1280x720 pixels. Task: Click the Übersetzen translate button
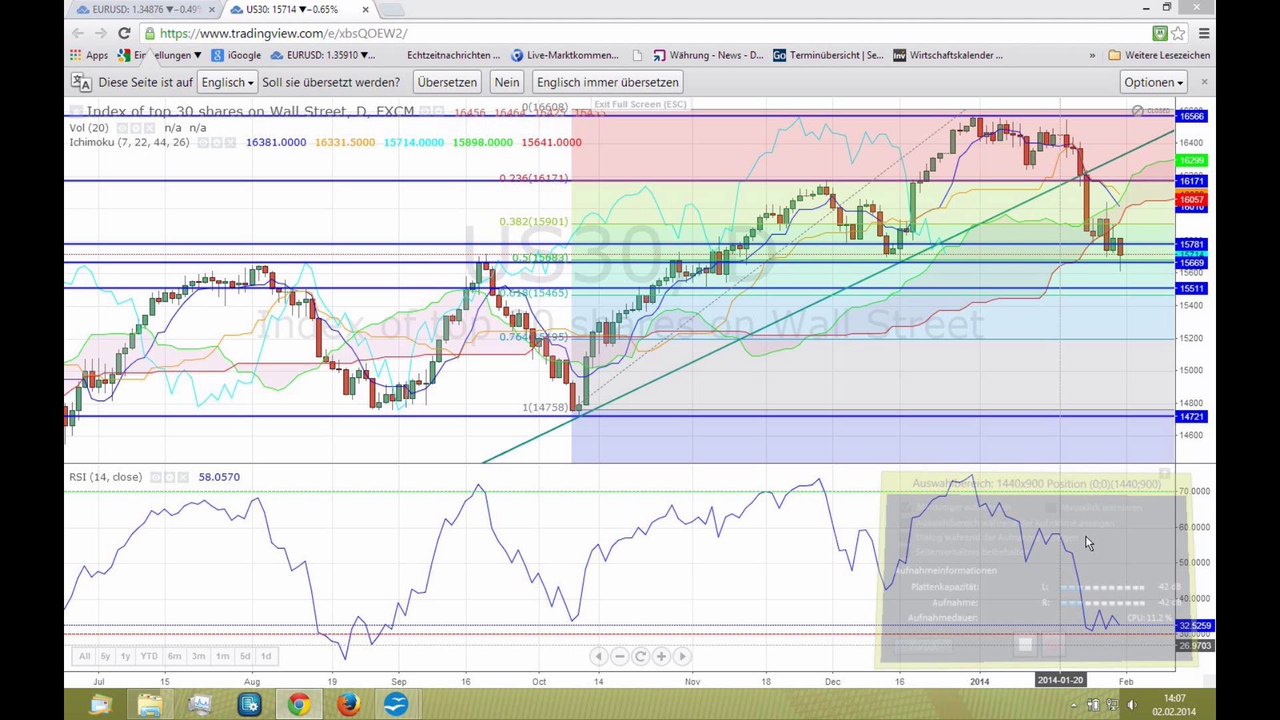point(447,82)
